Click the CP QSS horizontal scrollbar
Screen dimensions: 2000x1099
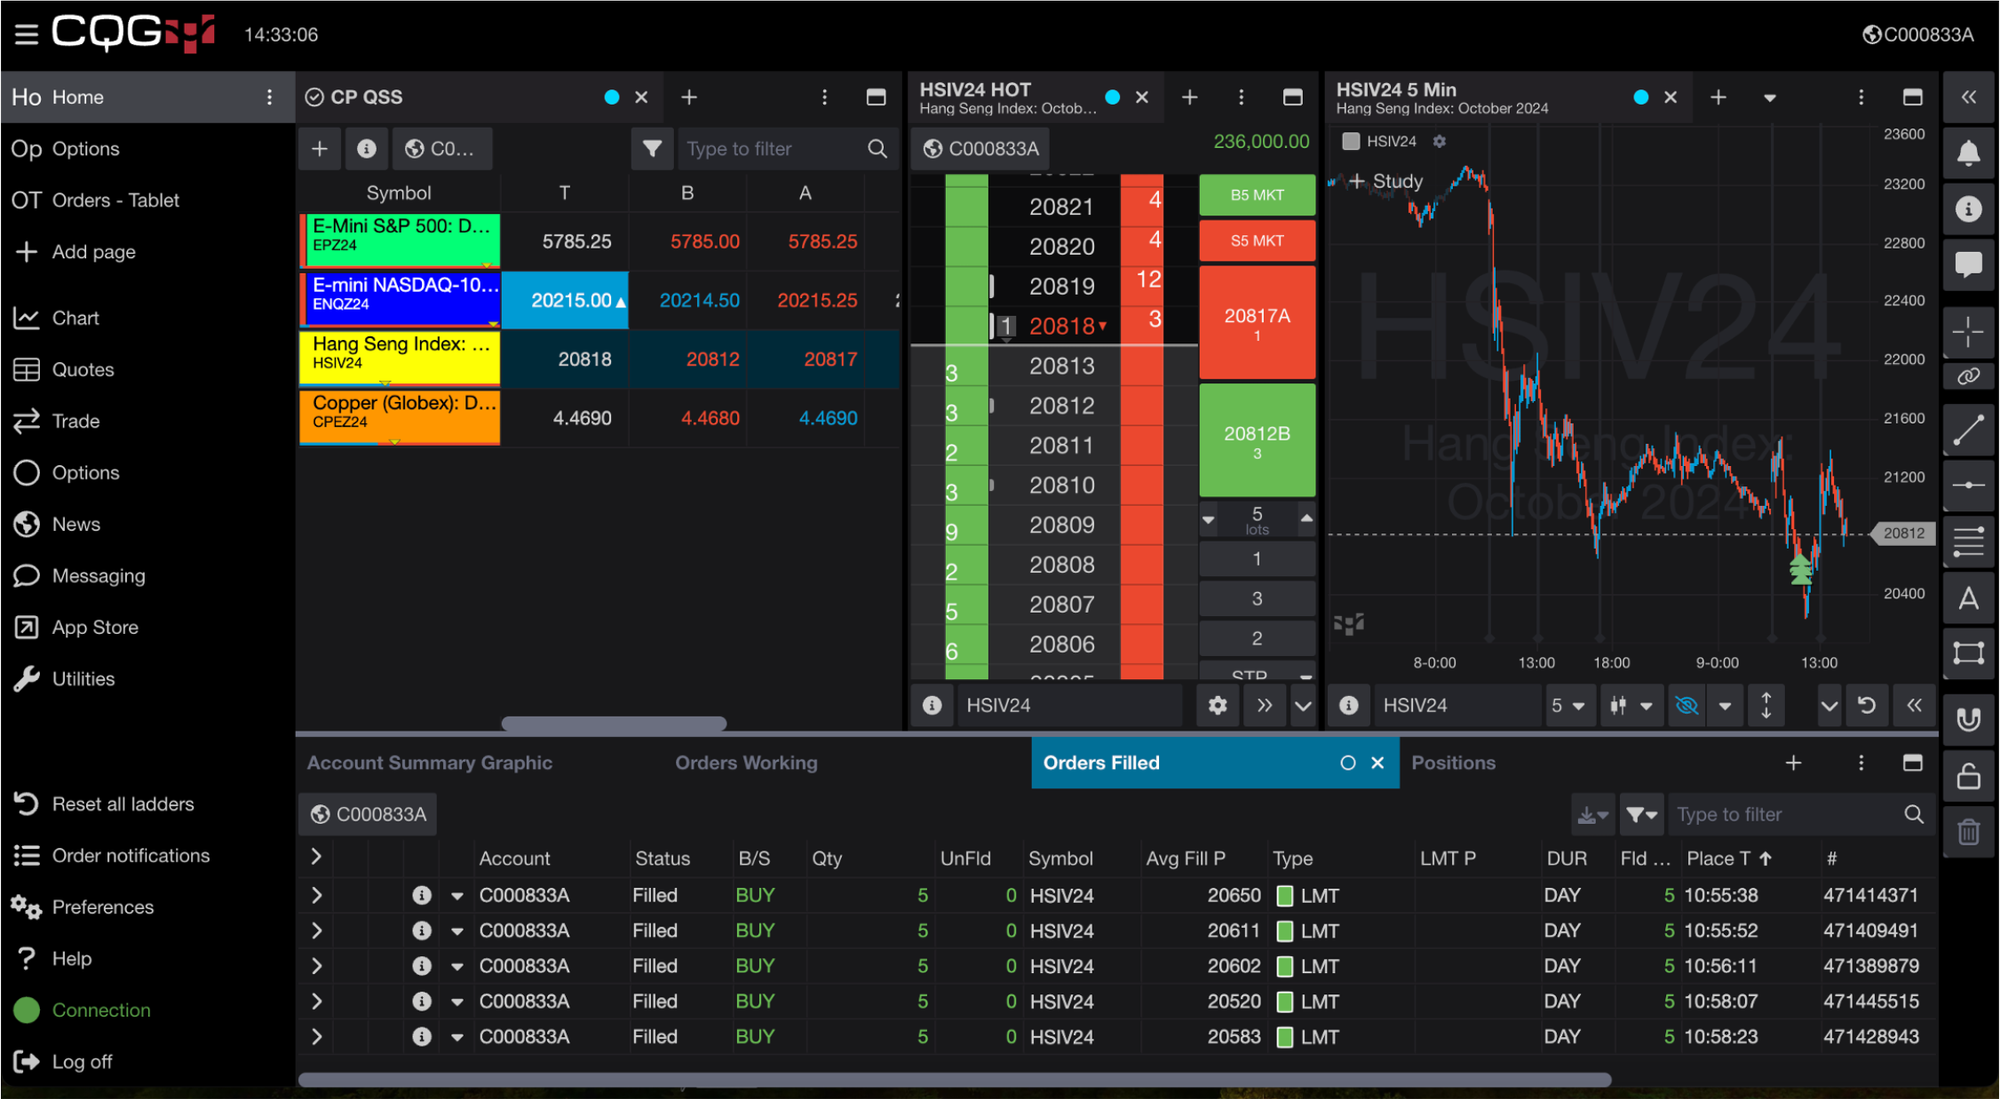(x=613, y=722)
